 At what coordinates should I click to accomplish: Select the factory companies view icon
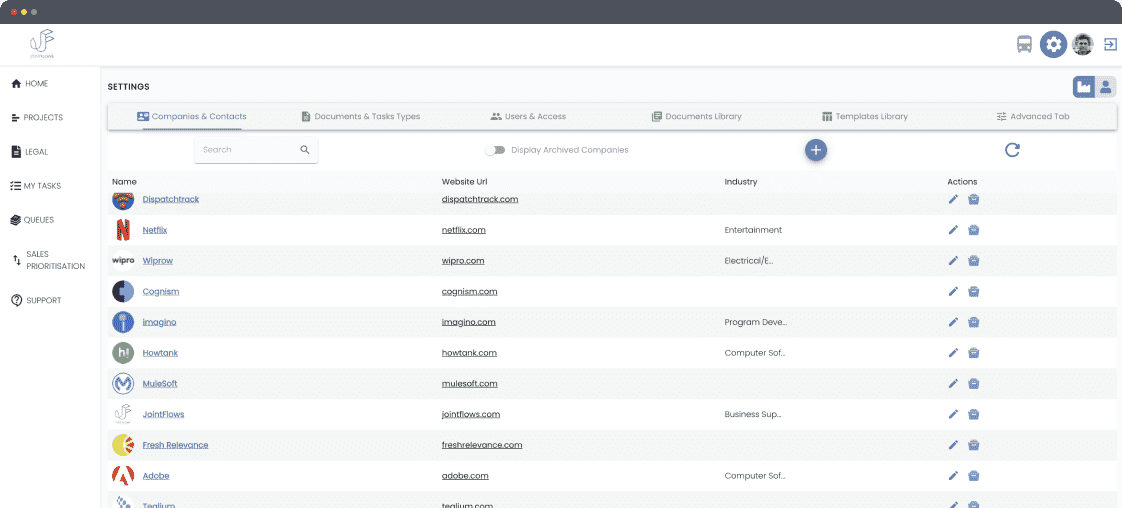click(x=1084, y=87)
